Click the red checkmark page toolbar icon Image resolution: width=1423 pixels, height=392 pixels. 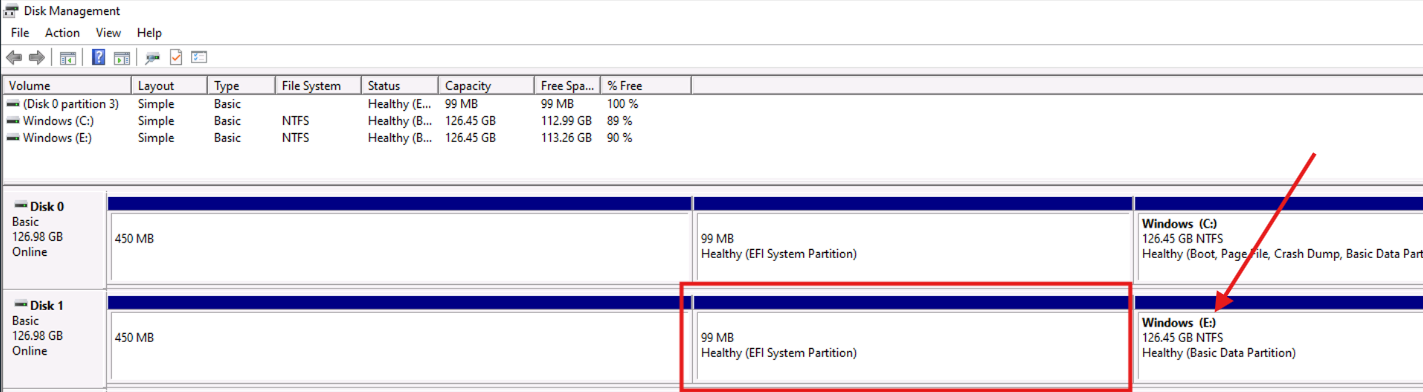(176, 58)
